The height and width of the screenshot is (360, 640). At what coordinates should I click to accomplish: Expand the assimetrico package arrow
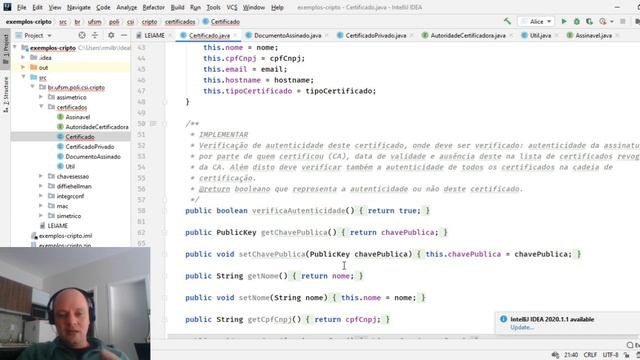(41, 97)
